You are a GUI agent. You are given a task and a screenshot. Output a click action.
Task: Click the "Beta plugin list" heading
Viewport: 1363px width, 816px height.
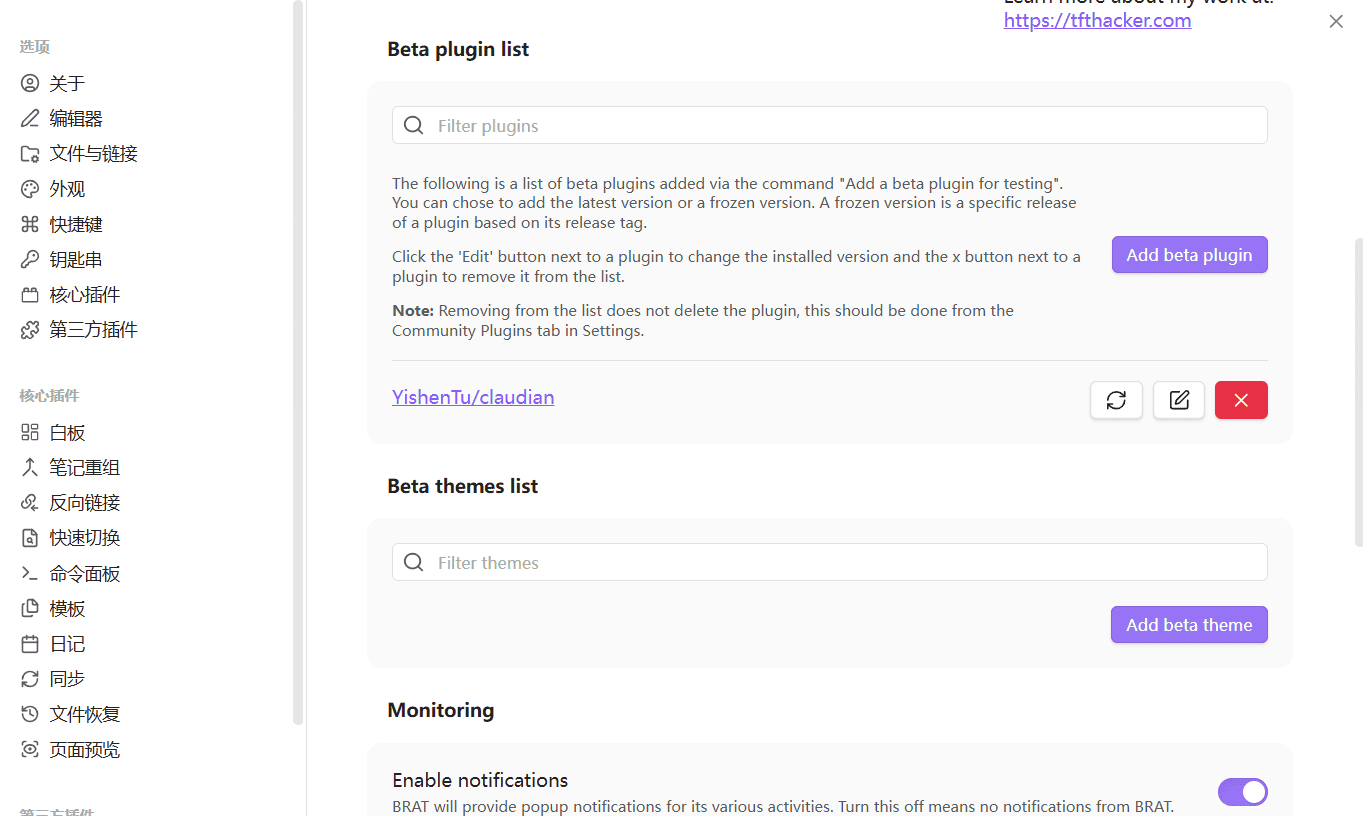458,49
